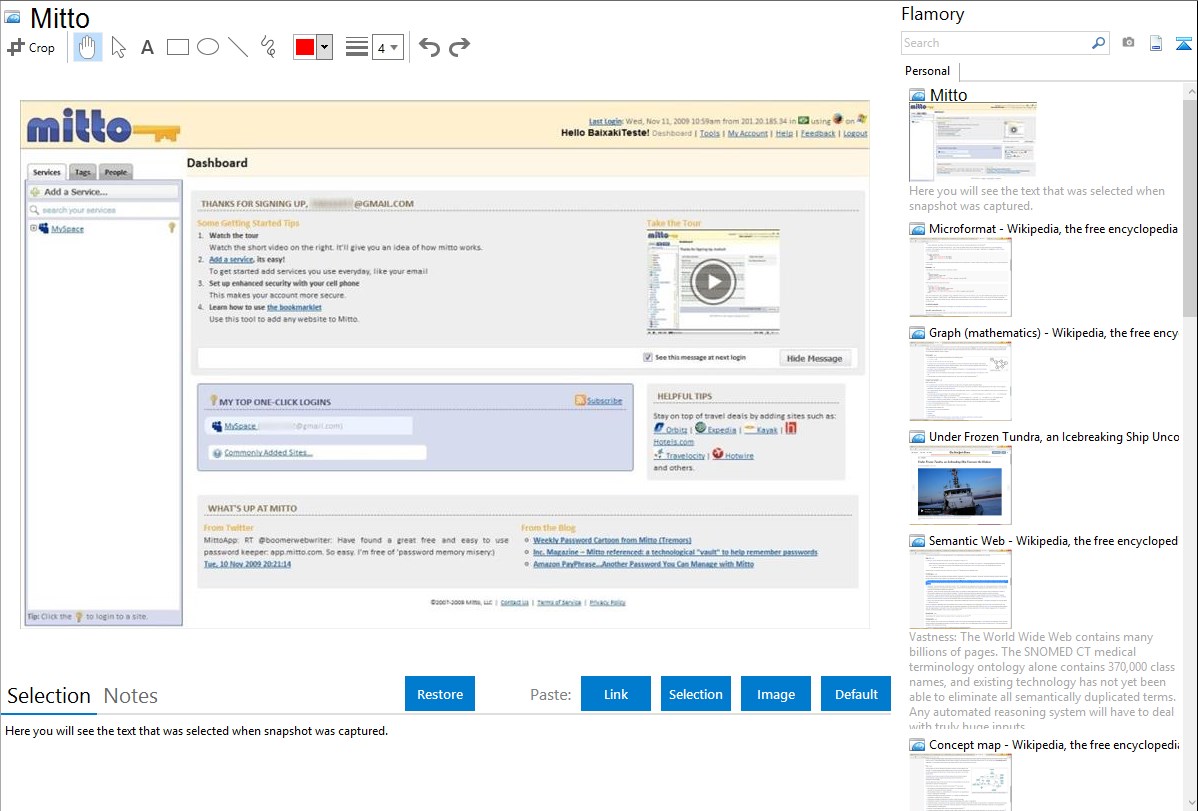Click the key icon beside MySpace
This screenshot has width=1198, height=811.
pyautogui.click(x=172, y=228)
